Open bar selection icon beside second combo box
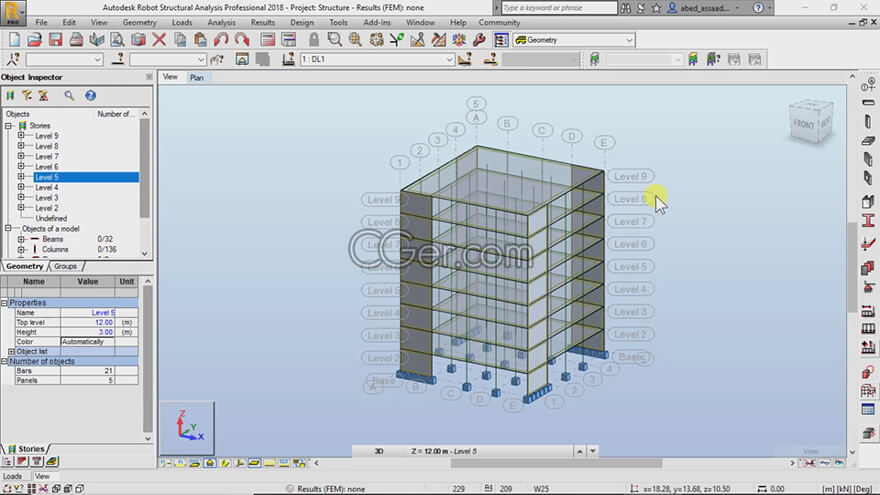 [x=118, y=59]
